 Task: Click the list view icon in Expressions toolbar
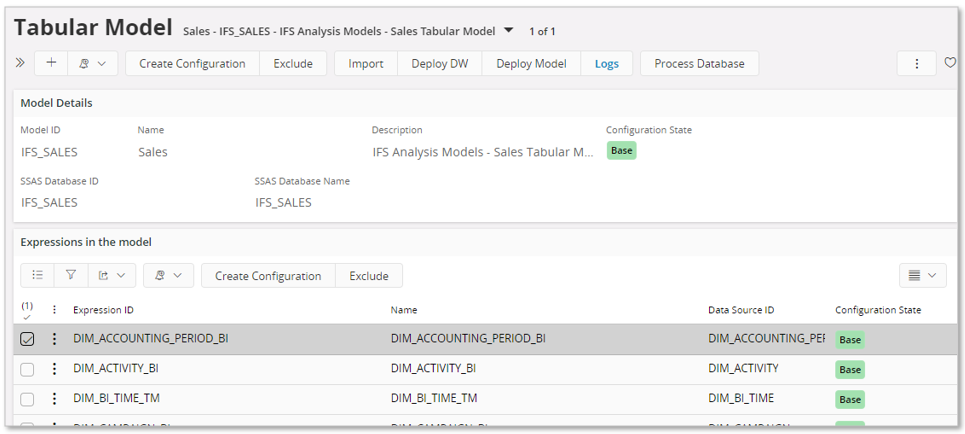click(37, 275)
